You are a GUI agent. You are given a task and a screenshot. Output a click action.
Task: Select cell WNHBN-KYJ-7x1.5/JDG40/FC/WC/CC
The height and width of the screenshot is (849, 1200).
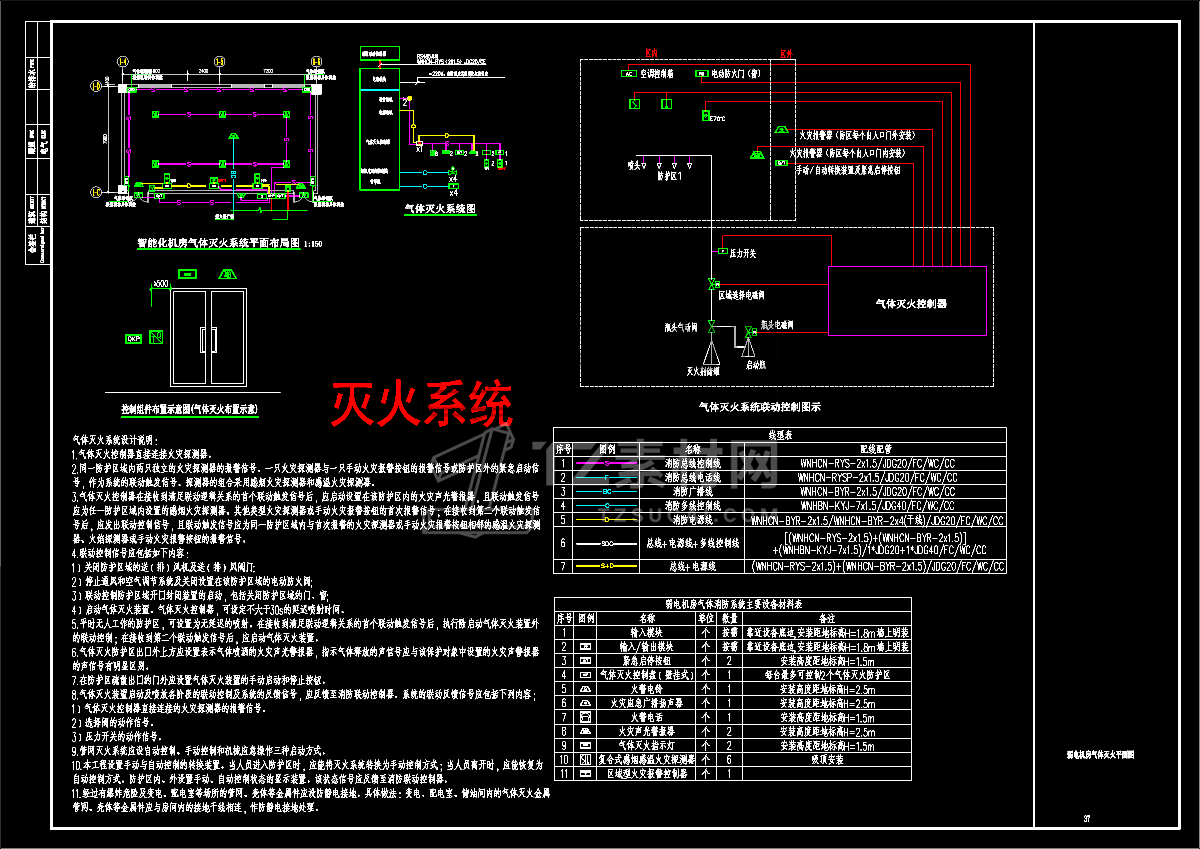tap(876, 506)
